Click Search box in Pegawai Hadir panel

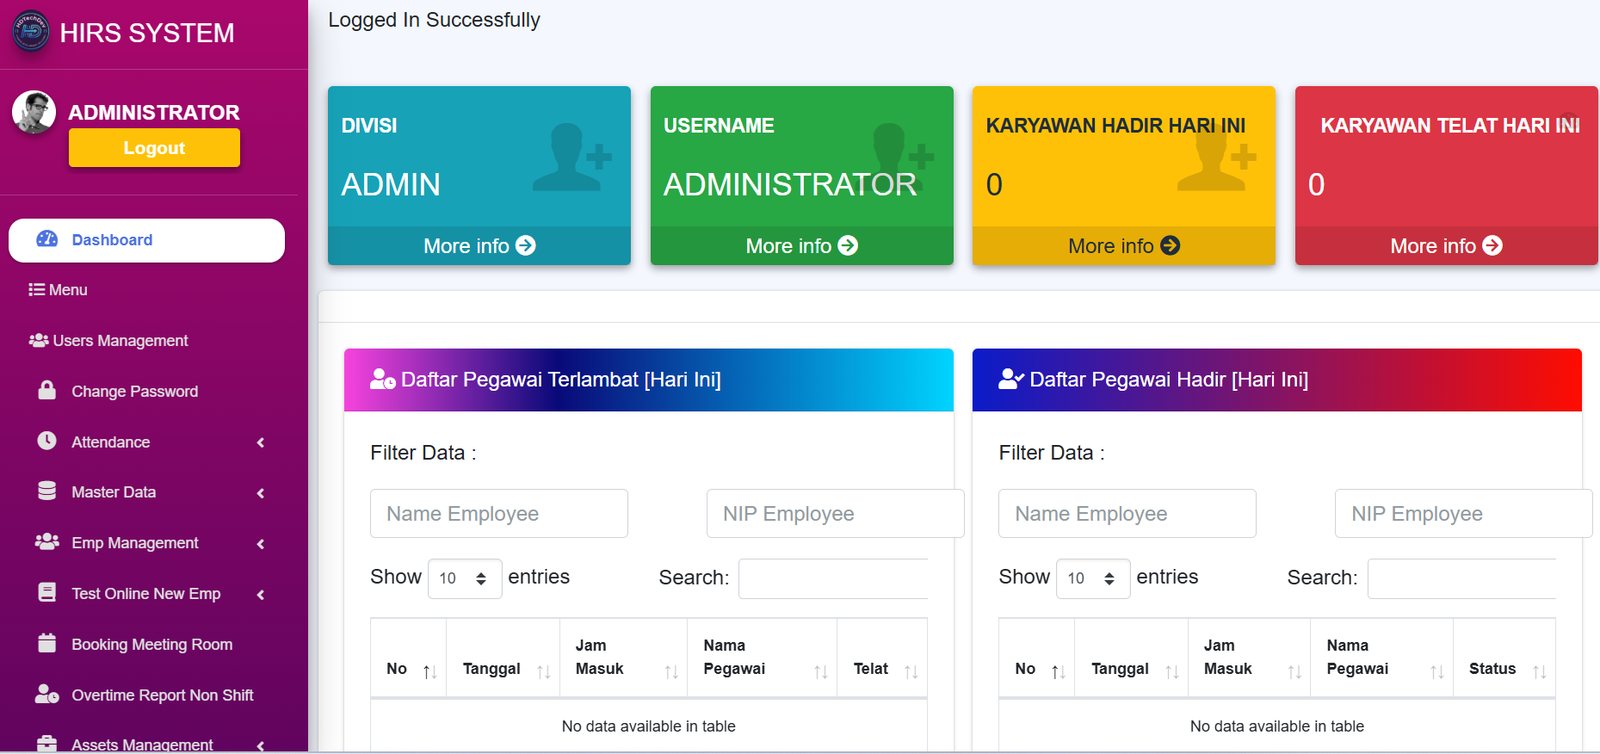coord(1461,579)
